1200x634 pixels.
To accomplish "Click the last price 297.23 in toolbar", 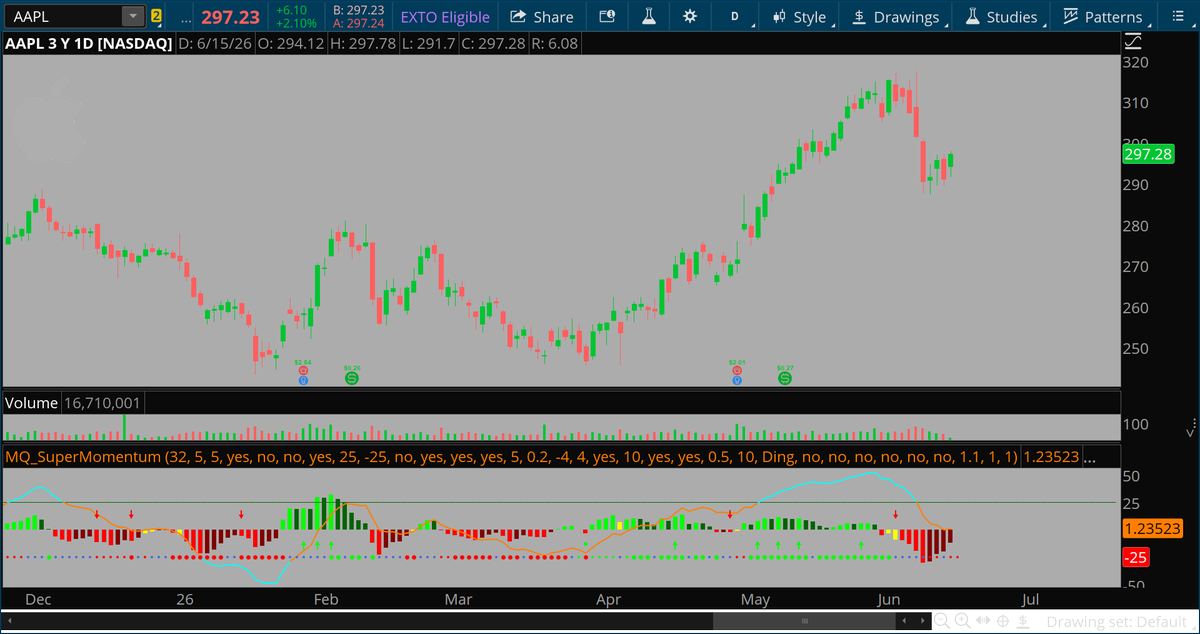I will point(229,17).
